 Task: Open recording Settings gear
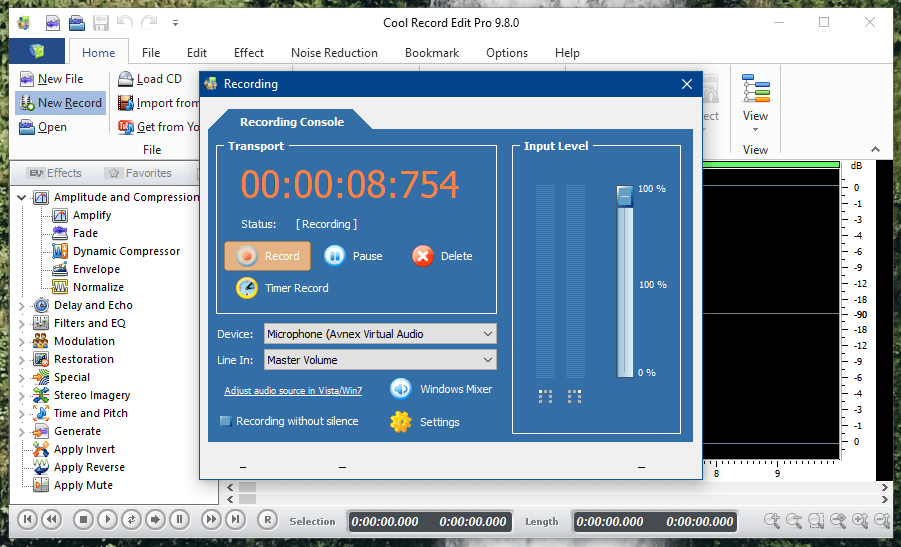401,422
